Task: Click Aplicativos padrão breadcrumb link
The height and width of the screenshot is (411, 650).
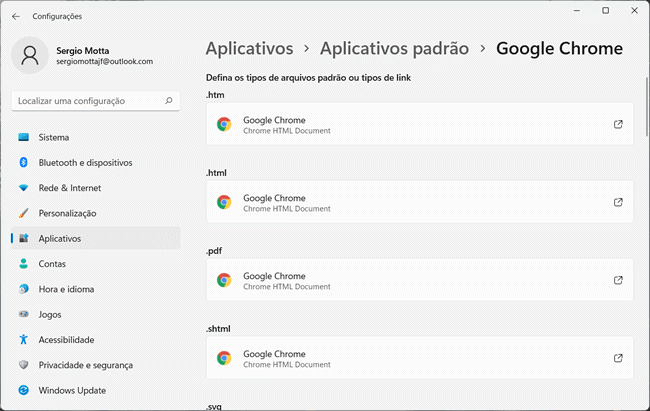Action: (x=394, y=48)
